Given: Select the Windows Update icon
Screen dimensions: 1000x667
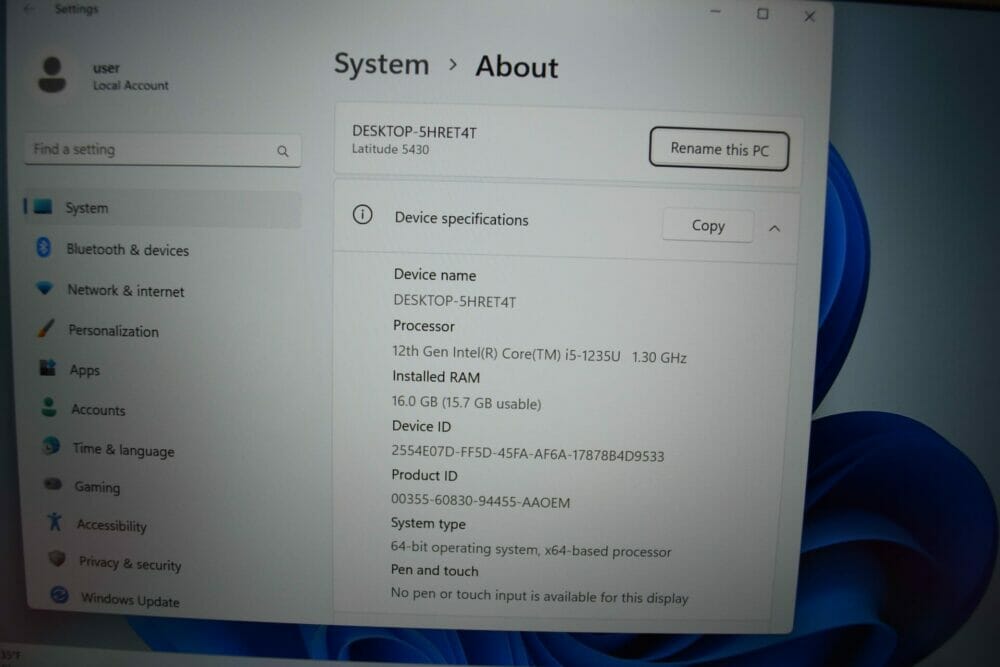Looking at the screenshot, I should pyautogui.click(x=59, y=596).
